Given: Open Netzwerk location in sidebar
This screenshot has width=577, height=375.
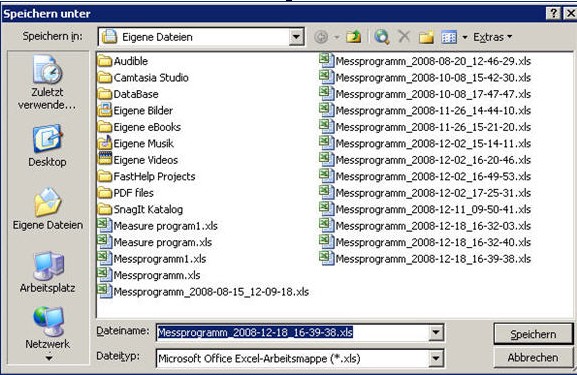Looking at the screenshot, I should coord(47,329).
